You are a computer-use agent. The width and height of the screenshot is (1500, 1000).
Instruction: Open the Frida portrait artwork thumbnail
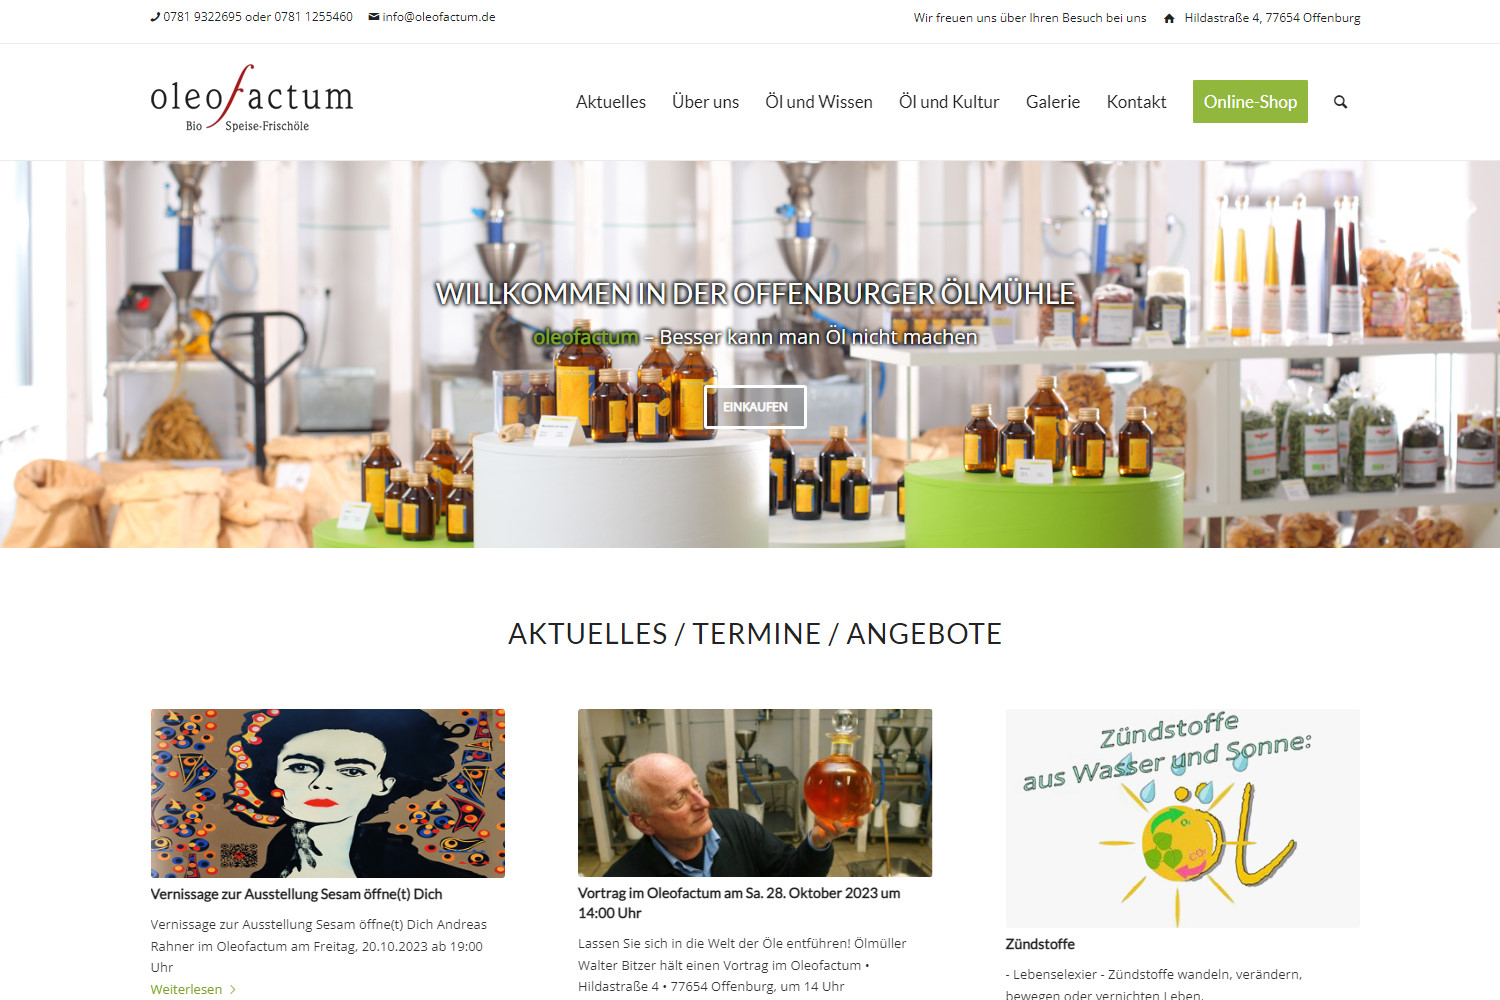327,793
